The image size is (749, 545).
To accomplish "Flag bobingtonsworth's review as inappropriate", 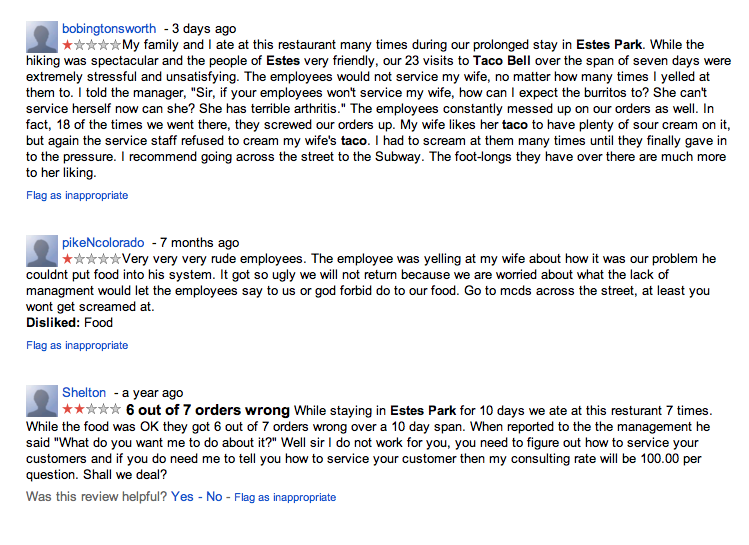I will pyautogui.click(x=77, y=195).
